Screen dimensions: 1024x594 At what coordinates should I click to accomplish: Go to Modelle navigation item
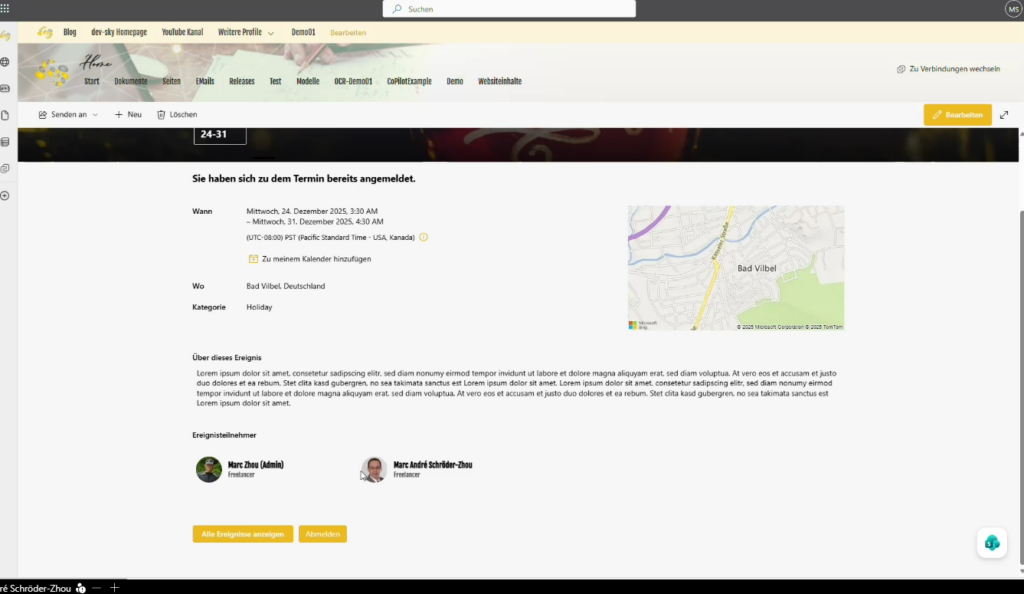[308, 82]
